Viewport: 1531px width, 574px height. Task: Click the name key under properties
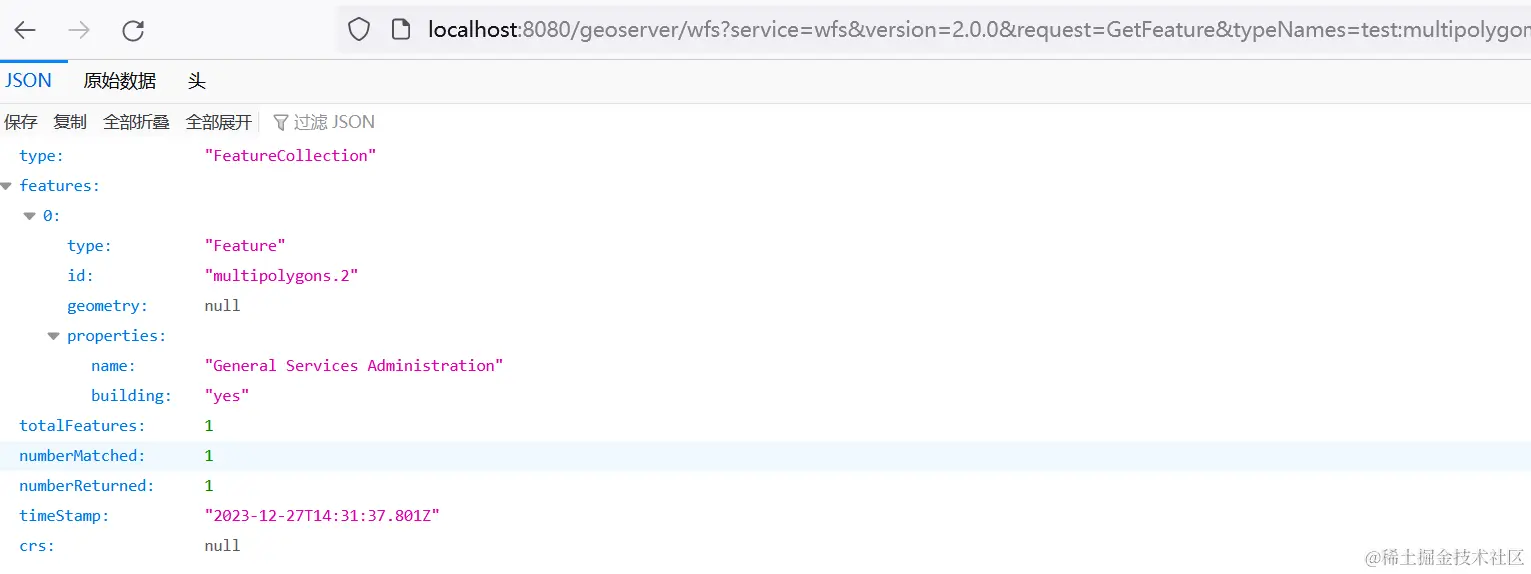point(113,366)
